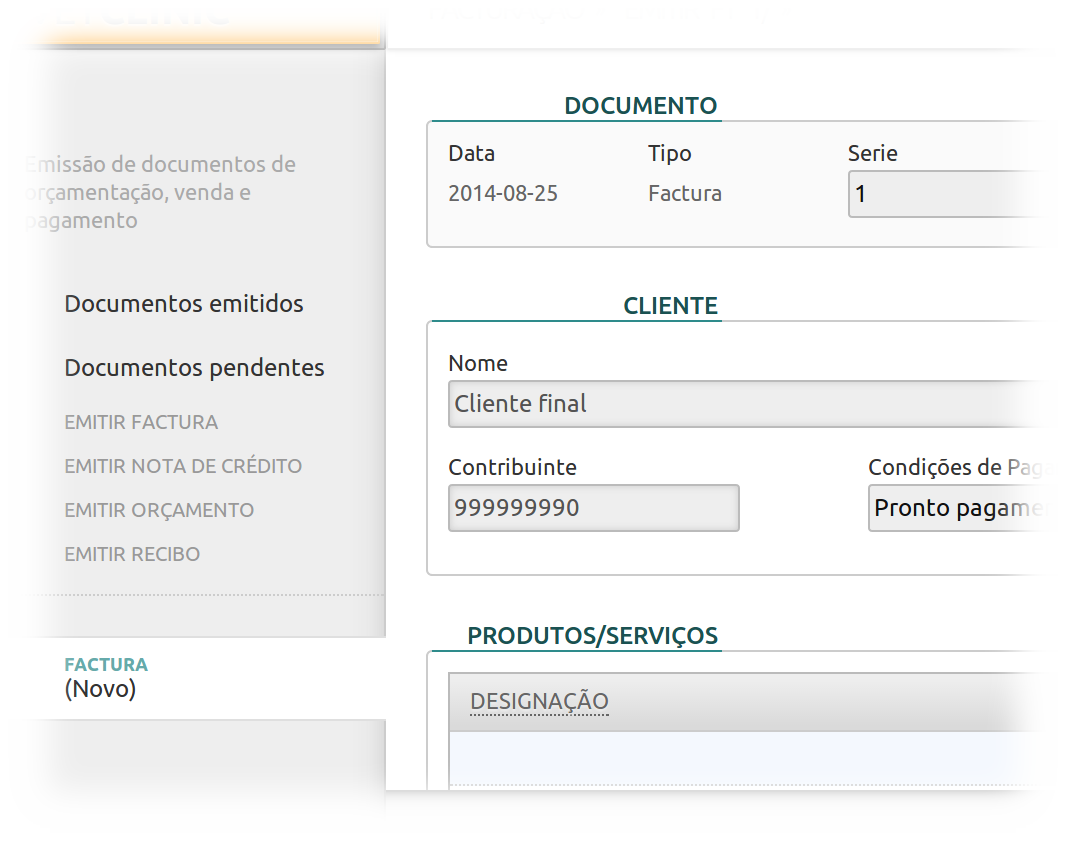Open the Documentos emitidos list
The width and height of the screenshot is (1066, 841).
184,304
